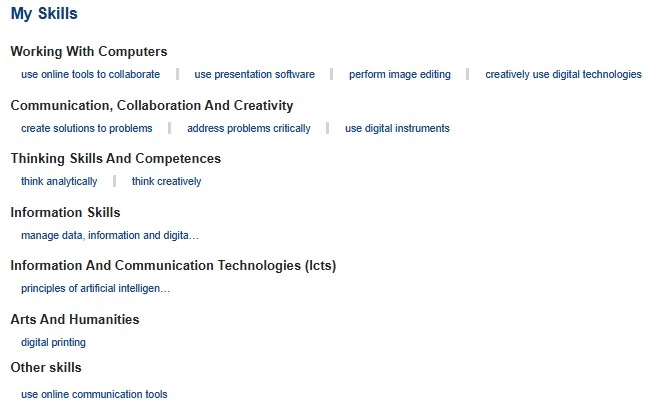Open 'principles of artificial intelligen…' link

pyautogui.click(x=96, y=289)
